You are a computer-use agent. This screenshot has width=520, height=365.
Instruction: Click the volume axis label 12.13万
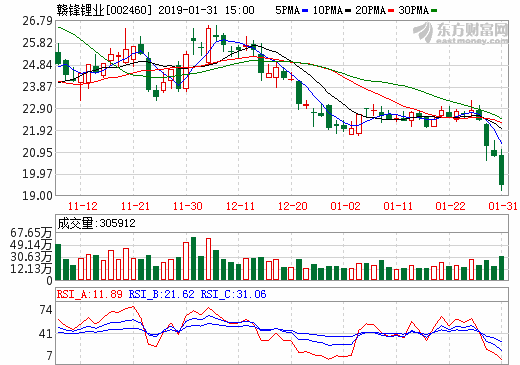(31, 268)
